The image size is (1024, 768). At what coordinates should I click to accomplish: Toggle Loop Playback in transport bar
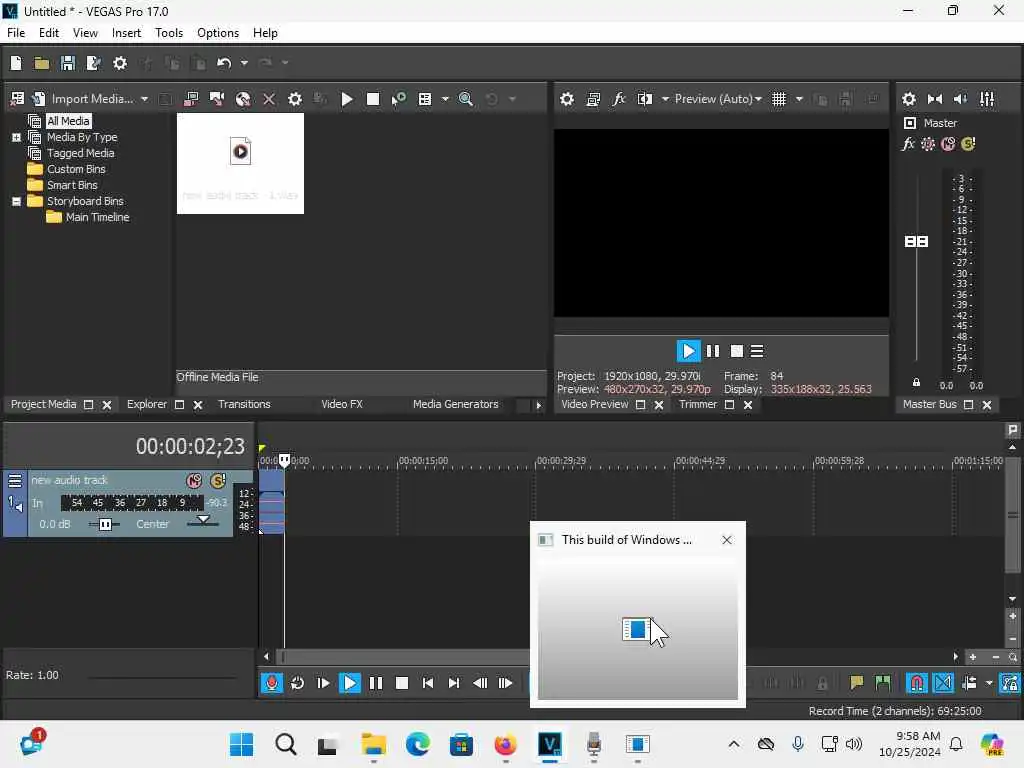(x=297, y=683)
